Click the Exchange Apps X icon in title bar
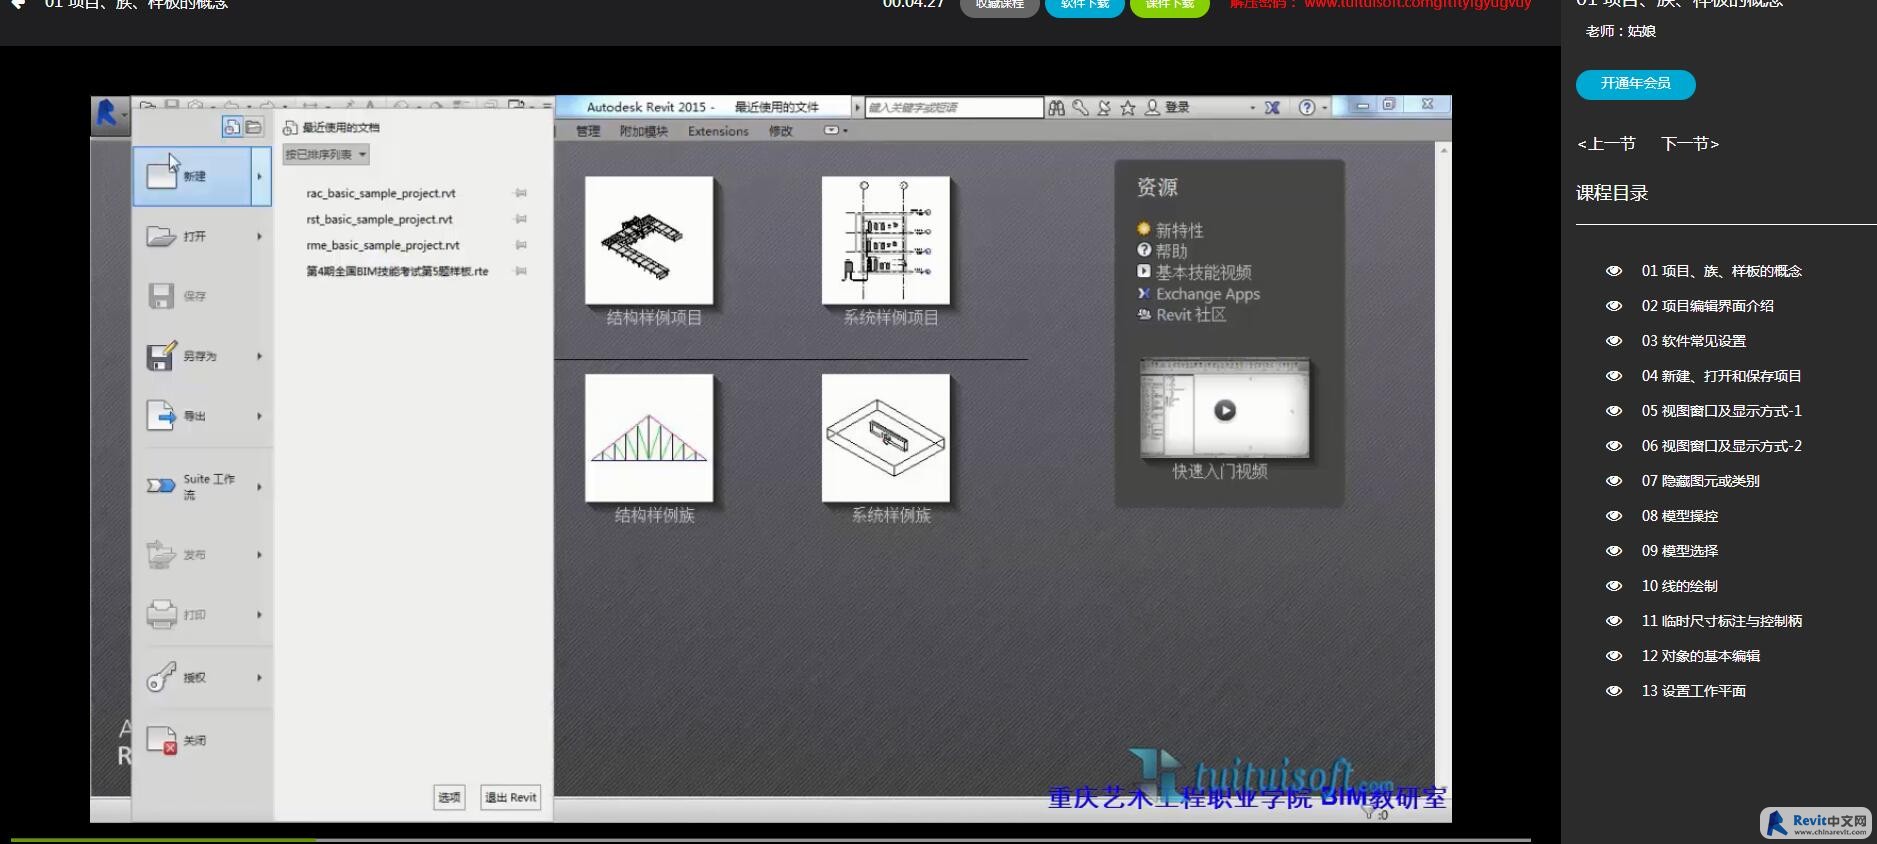The height and width of the screenshot is (844, 1877). (x=1272, y=107)
